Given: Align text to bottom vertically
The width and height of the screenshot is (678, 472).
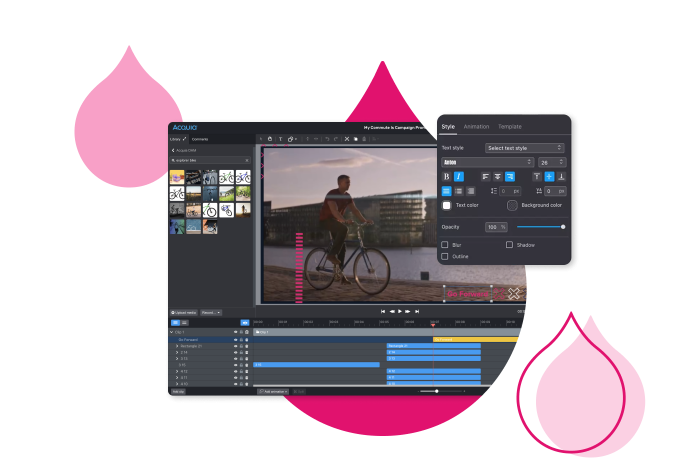Looking at the screenshot, I should [561, 176].
